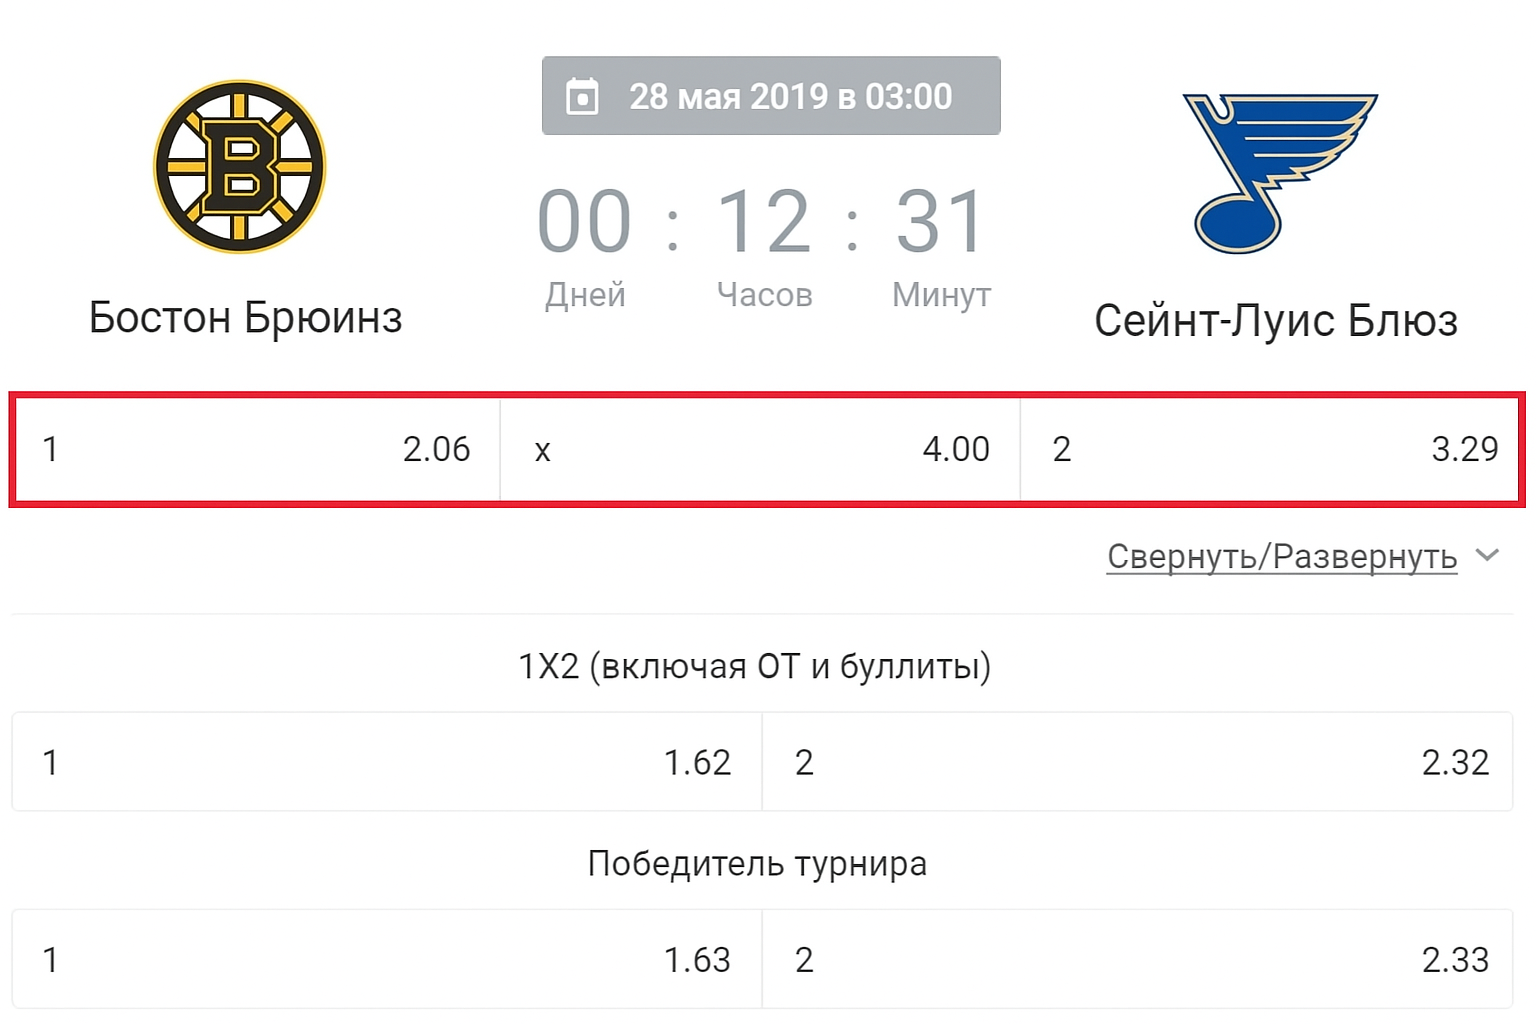The height and width of the screenshot is (1024, 1536).
Task: Choose tournament winner 2 at 2.33
Action: 1137,959
